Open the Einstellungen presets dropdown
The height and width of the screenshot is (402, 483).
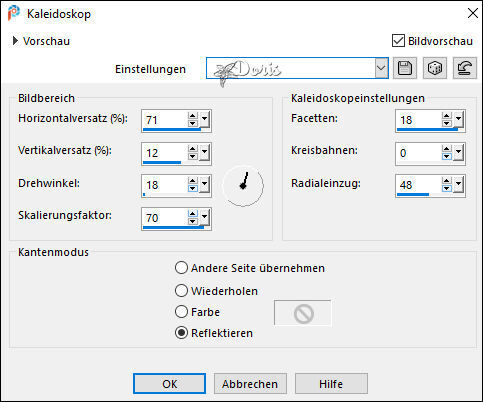(x=381, y=68)
